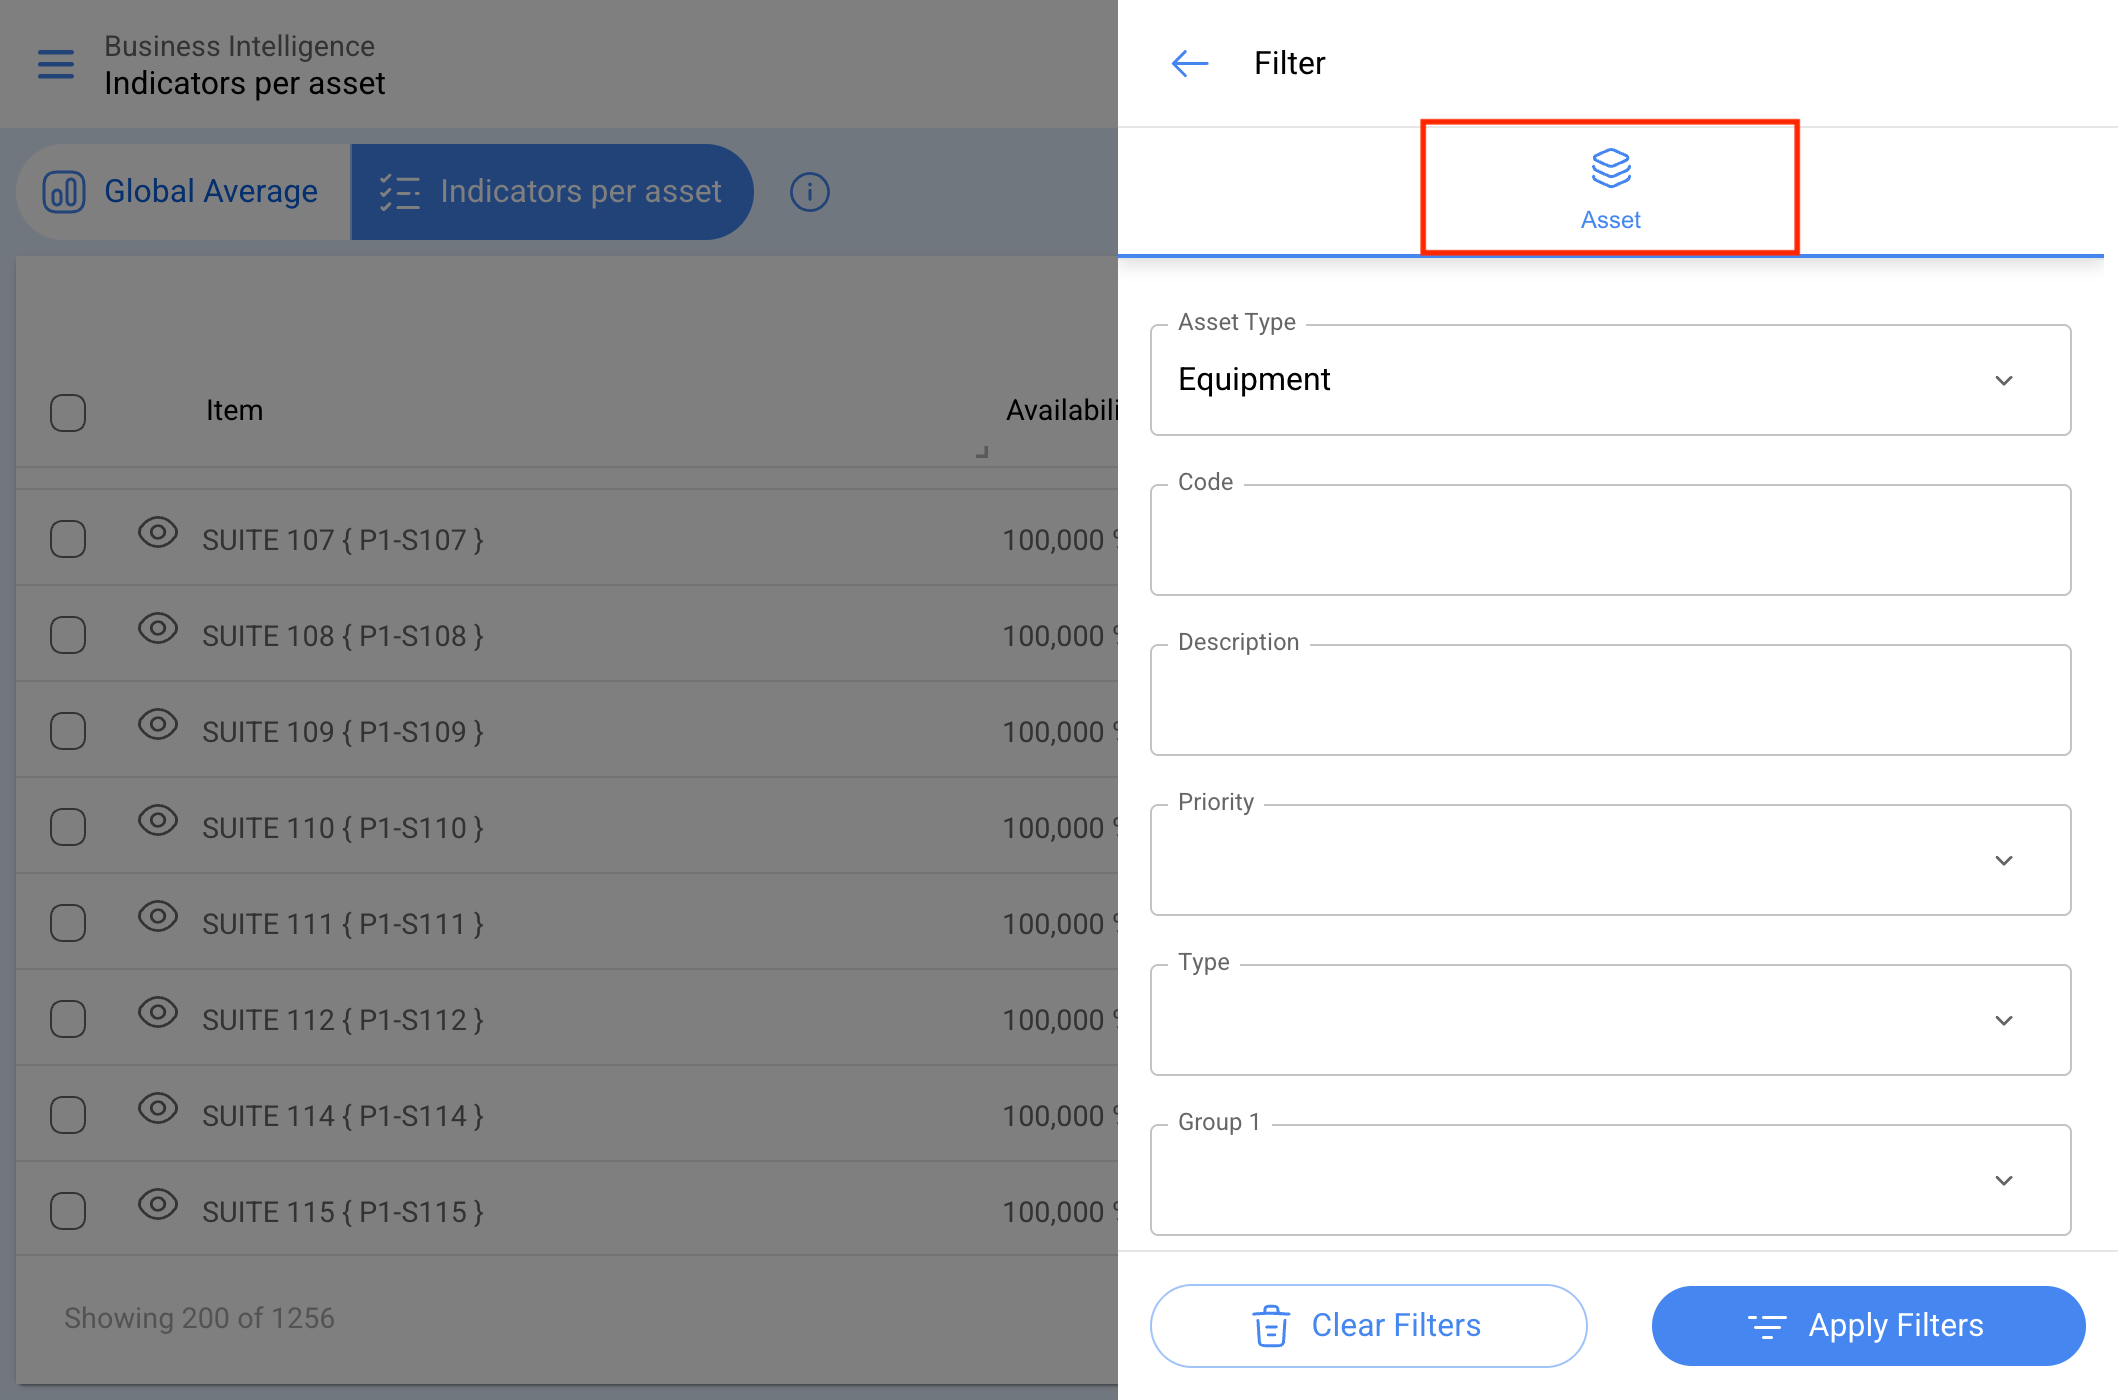Click the info circle icon
Viewport: 2118px width, 1400px height.
[810, 192]
